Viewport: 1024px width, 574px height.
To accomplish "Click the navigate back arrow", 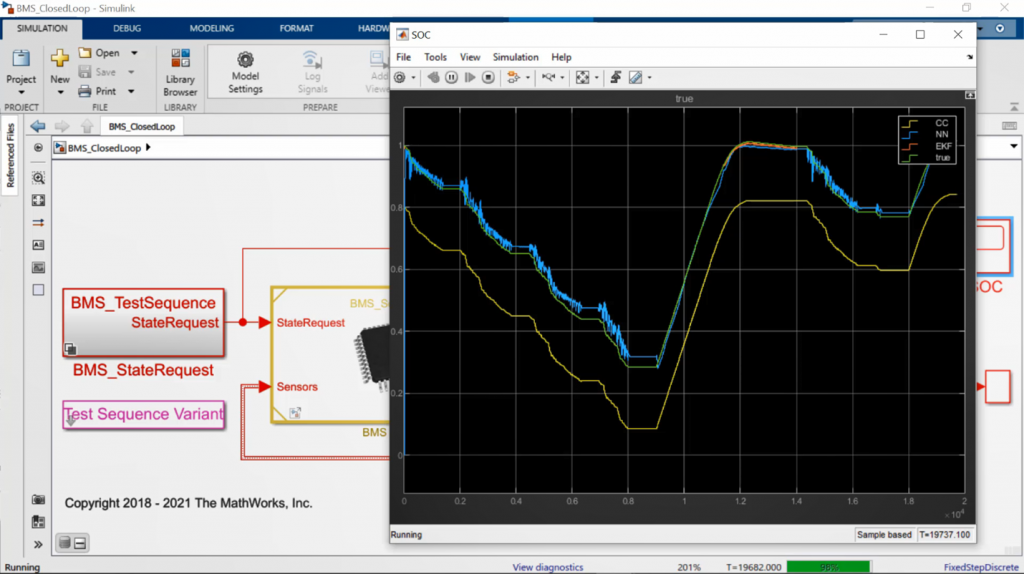I will (x=38, y=126).
